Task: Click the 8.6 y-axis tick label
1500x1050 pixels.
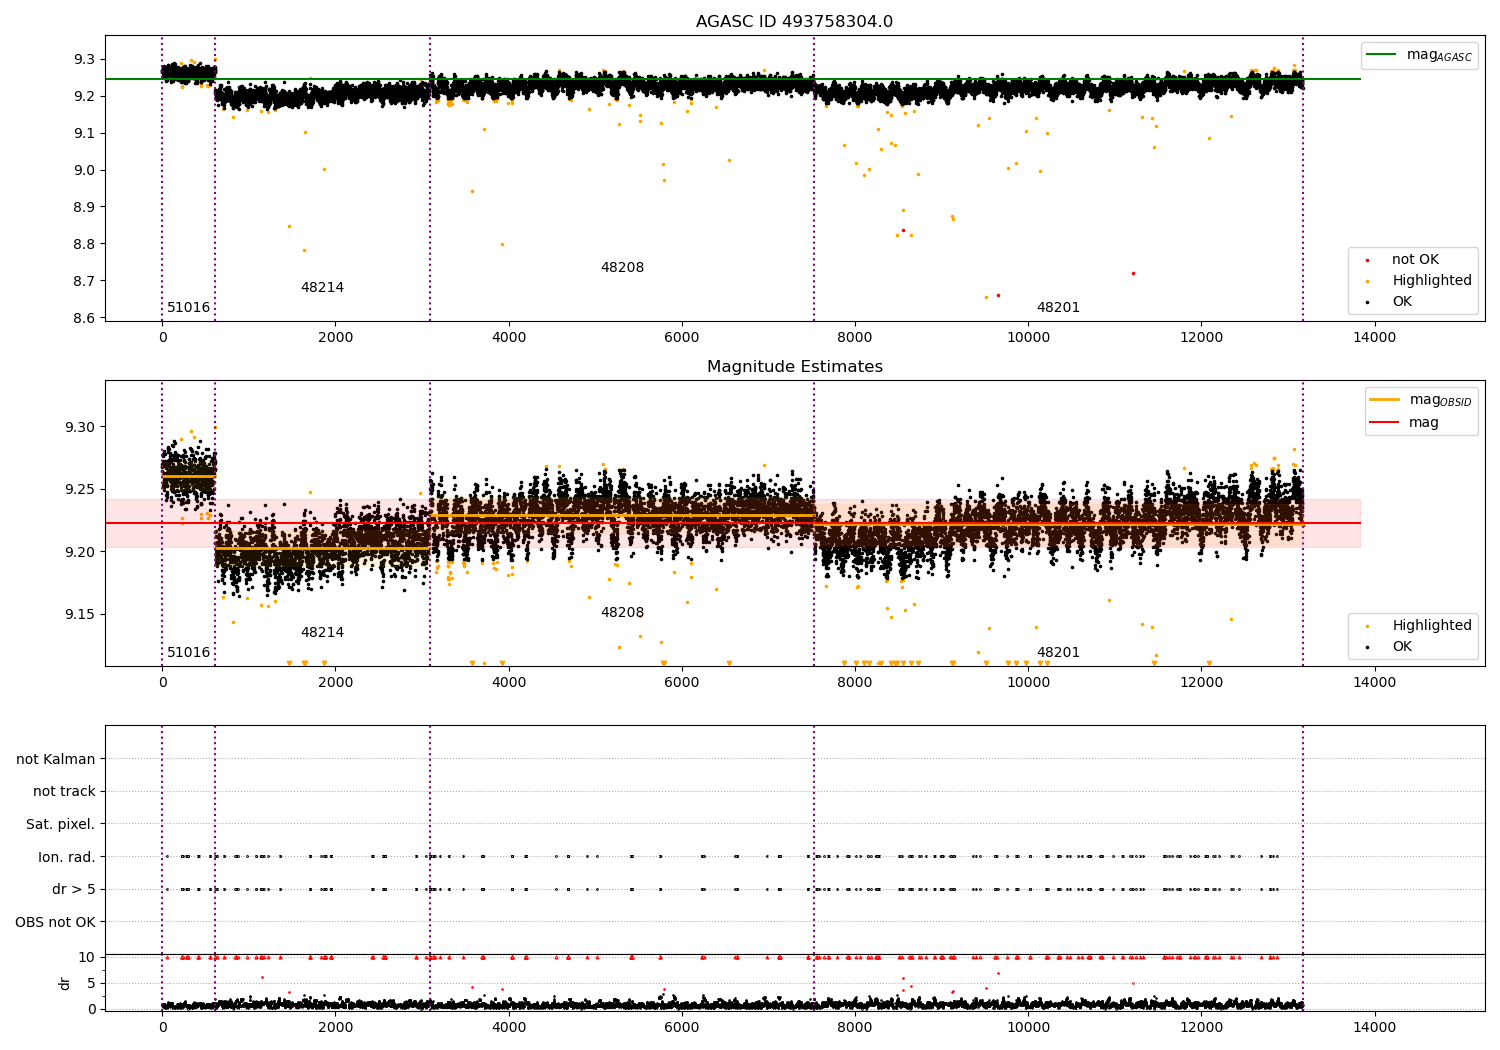Action: click(85, 318)
